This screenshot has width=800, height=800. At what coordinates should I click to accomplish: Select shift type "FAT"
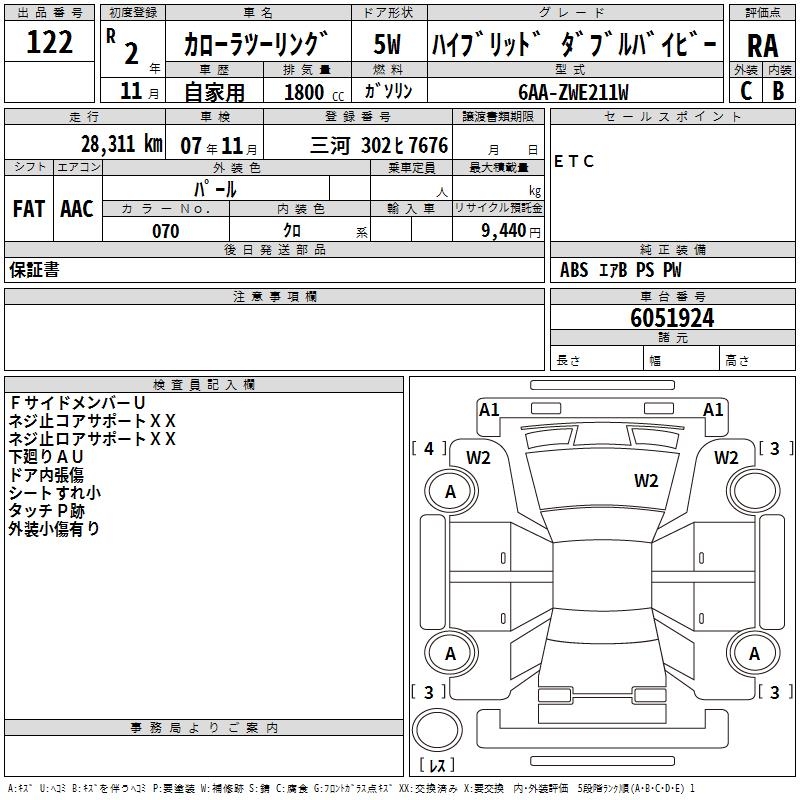(x=29, y=209)
